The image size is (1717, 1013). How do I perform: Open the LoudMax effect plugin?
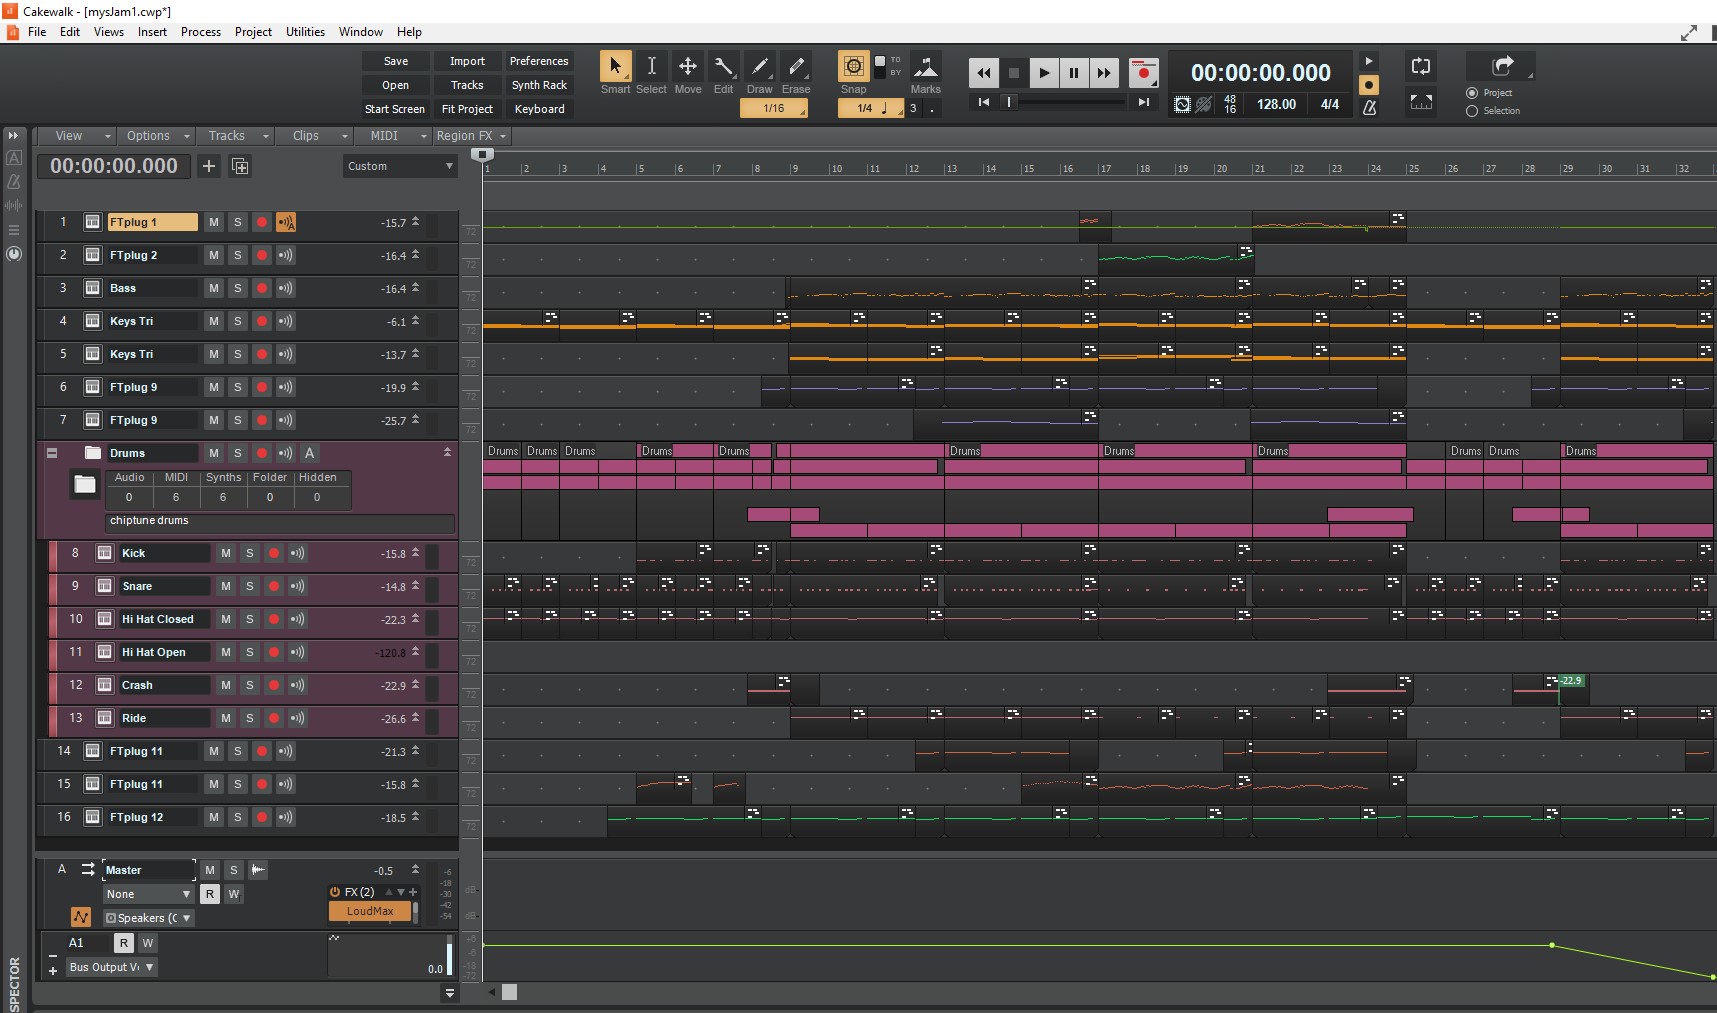(x=370, y=911)
